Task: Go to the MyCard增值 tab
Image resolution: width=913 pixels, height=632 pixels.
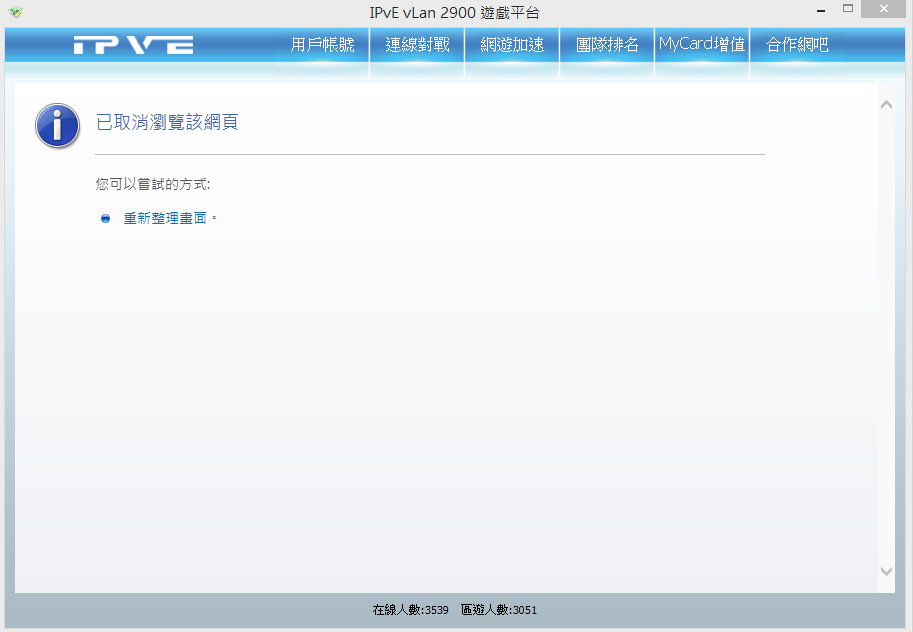Action: coord(702,45)
